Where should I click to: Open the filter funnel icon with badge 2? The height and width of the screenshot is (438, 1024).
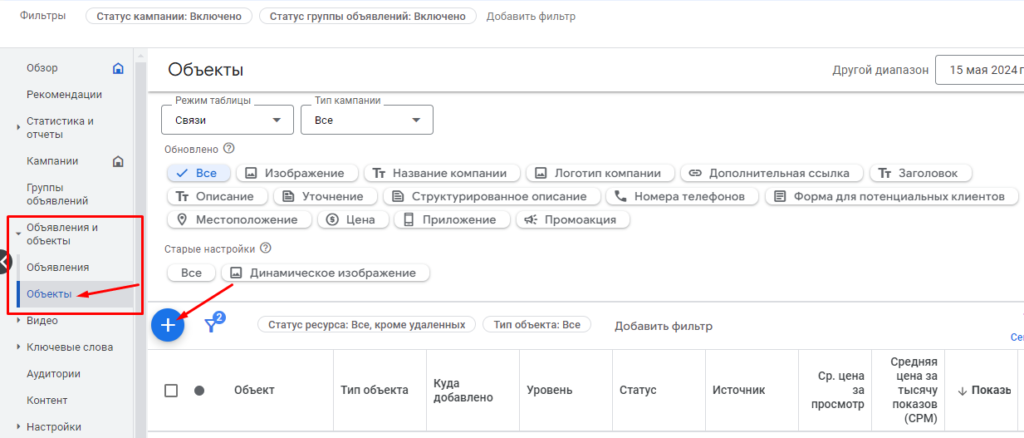coord(214,323)
